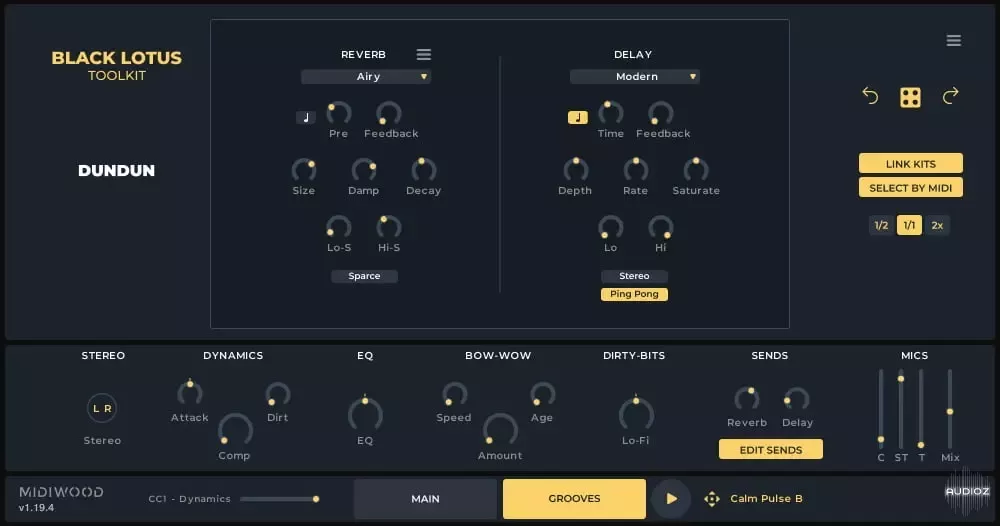Image resolution: width=1000 pixels, height=526 pixels.
Task: Click the drag groove arrows icon
Action: pyautogui.click(x=712, y=499)
